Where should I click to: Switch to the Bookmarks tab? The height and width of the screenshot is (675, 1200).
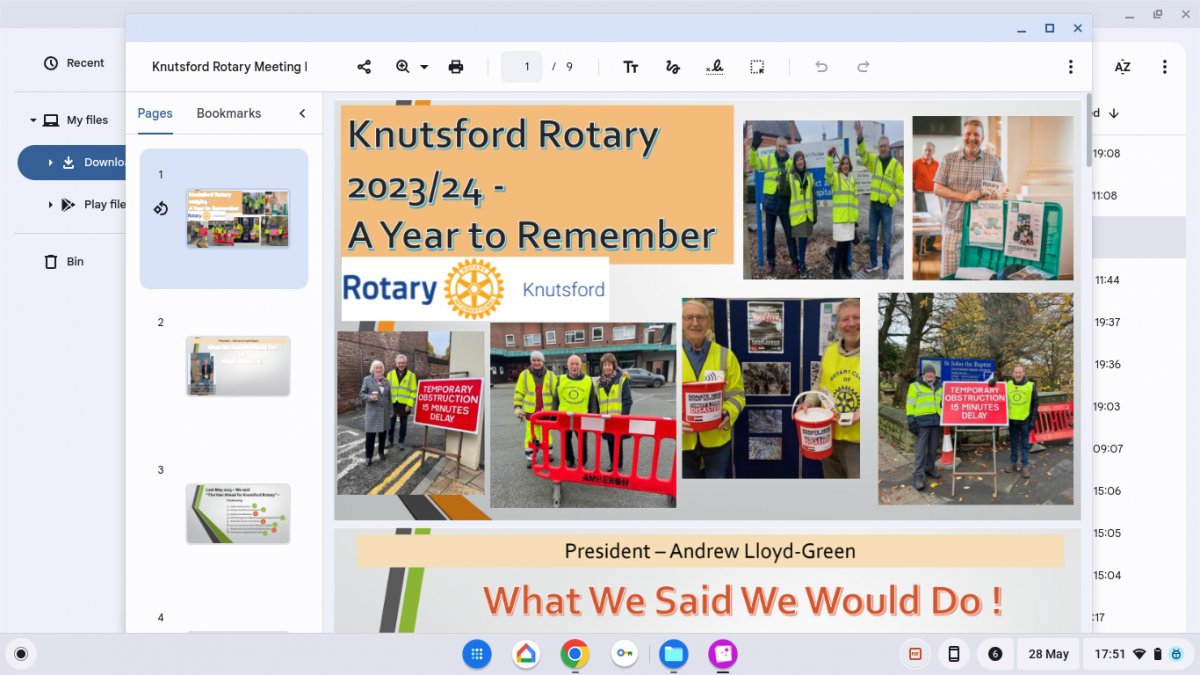tap(229, 113)
